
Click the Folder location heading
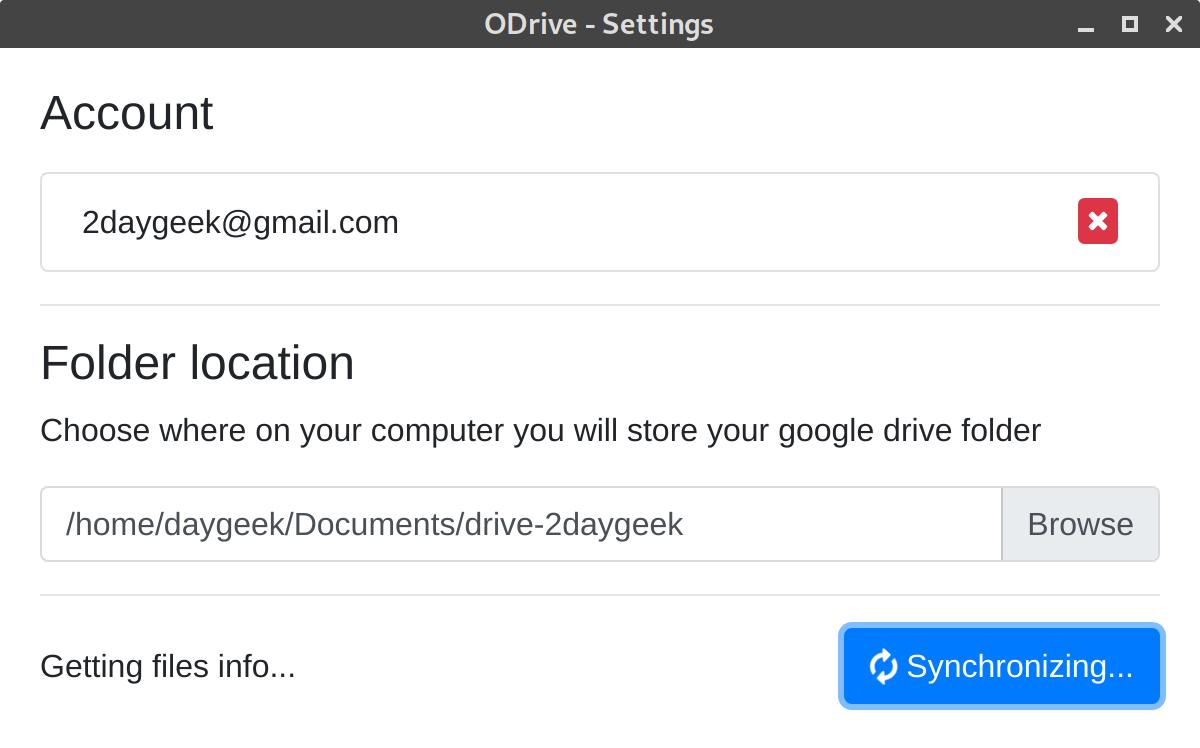click(x=196, y=363)
